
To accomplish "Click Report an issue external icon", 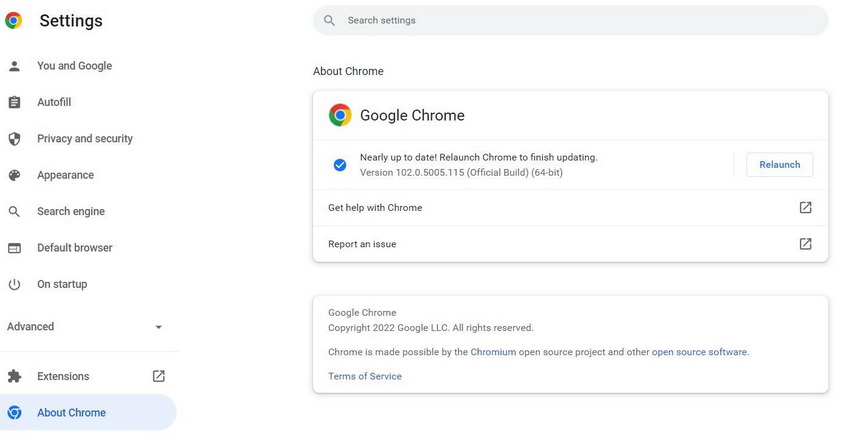I will (805, 244).
